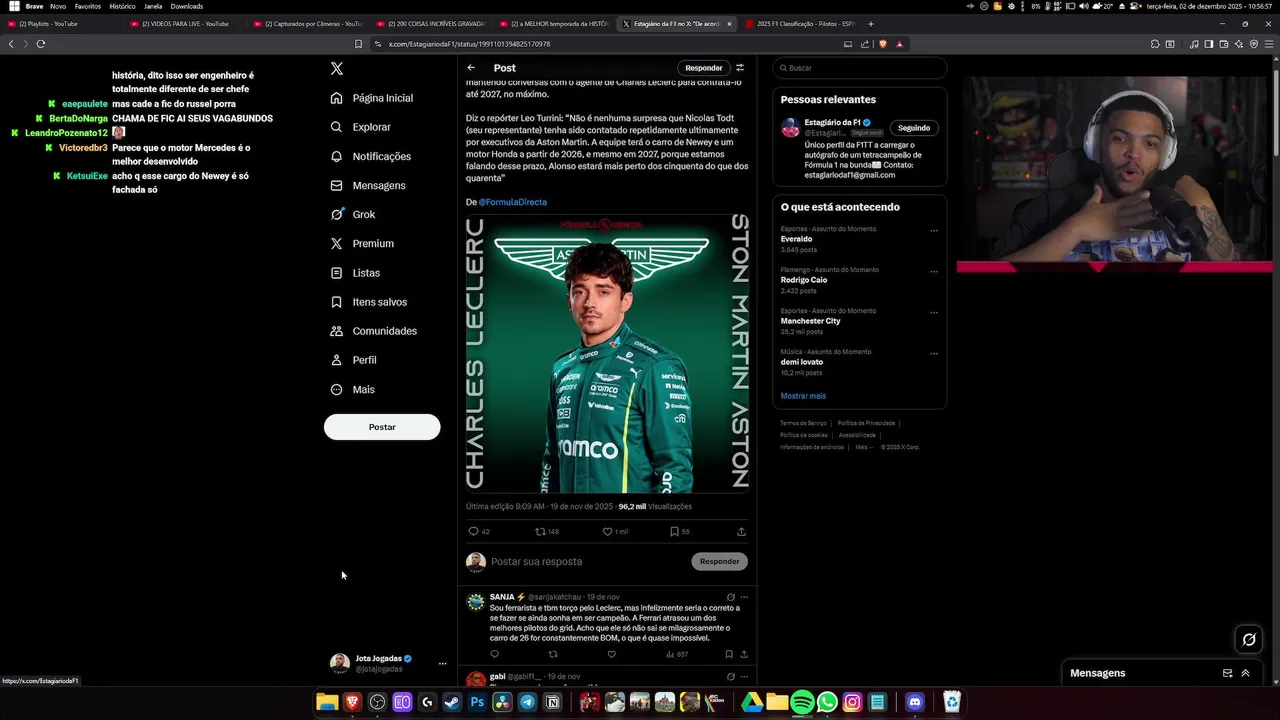Open WhatsApp from the dock
Image resolution: width=1280 pixels, height=720 pixels.
827,702
